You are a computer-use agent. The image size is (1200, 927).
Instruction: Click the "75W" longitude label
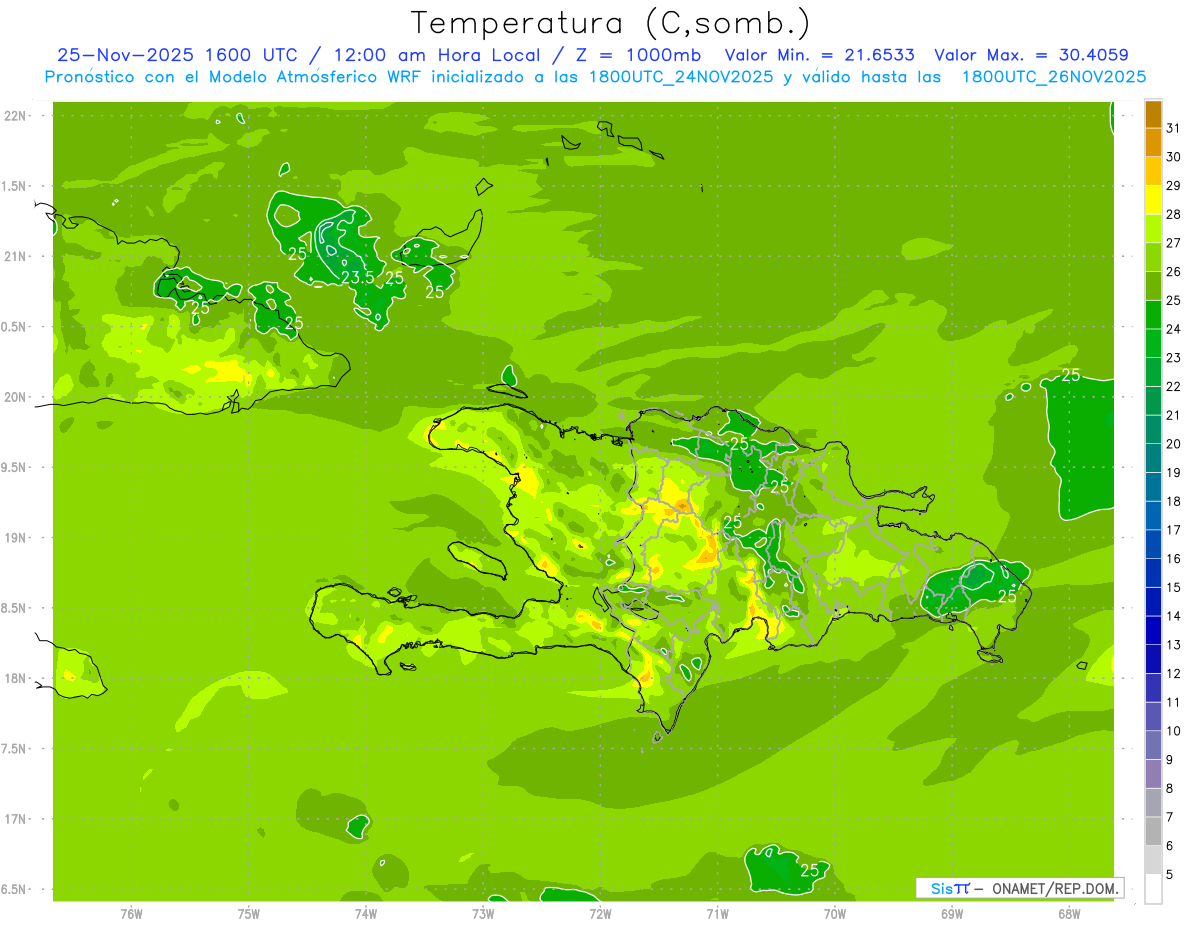(x=249, y=914)
